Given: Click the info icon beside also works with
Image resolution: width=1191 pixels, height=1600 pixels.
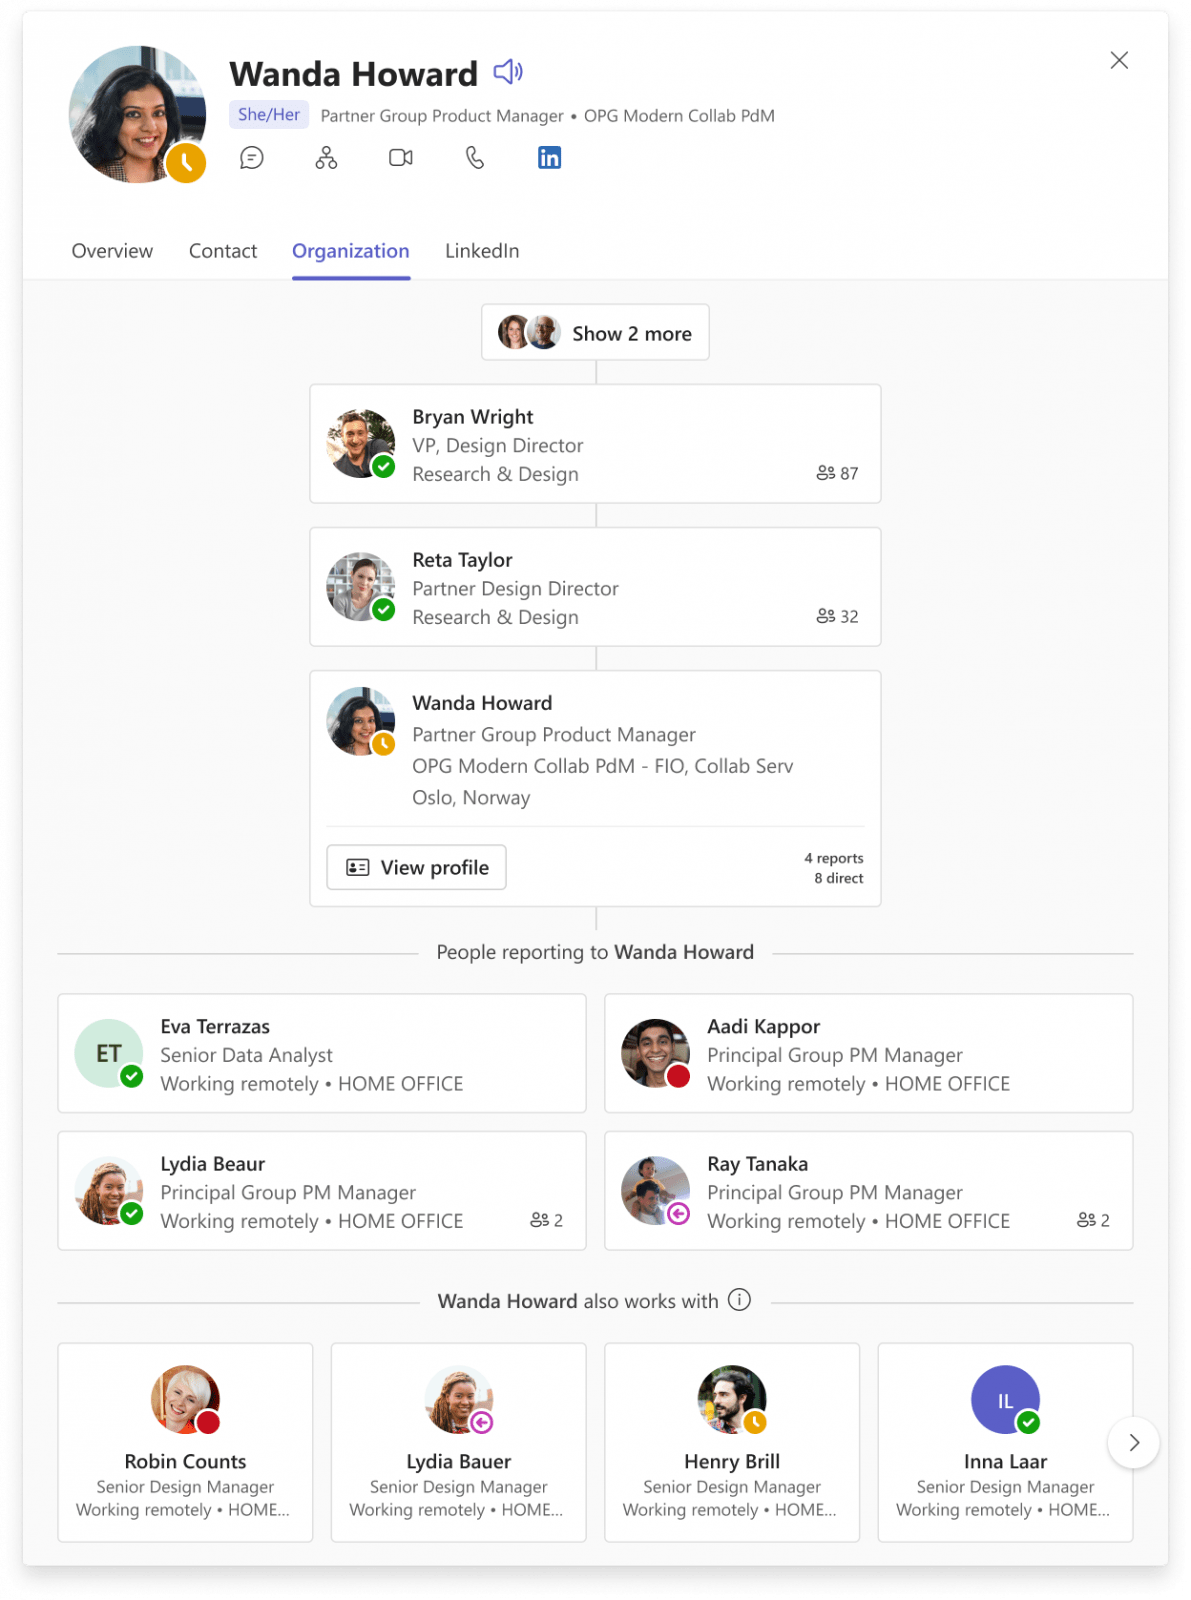Looking at the screenshot, I should tap(739, 1300).
